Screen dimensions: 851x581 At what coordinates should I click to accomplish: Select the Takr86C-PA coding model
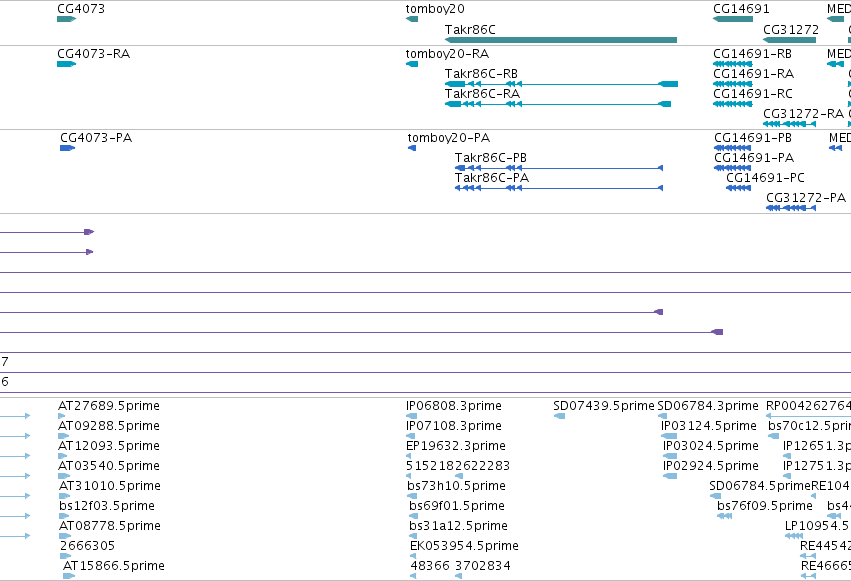[x=559, y=188]
